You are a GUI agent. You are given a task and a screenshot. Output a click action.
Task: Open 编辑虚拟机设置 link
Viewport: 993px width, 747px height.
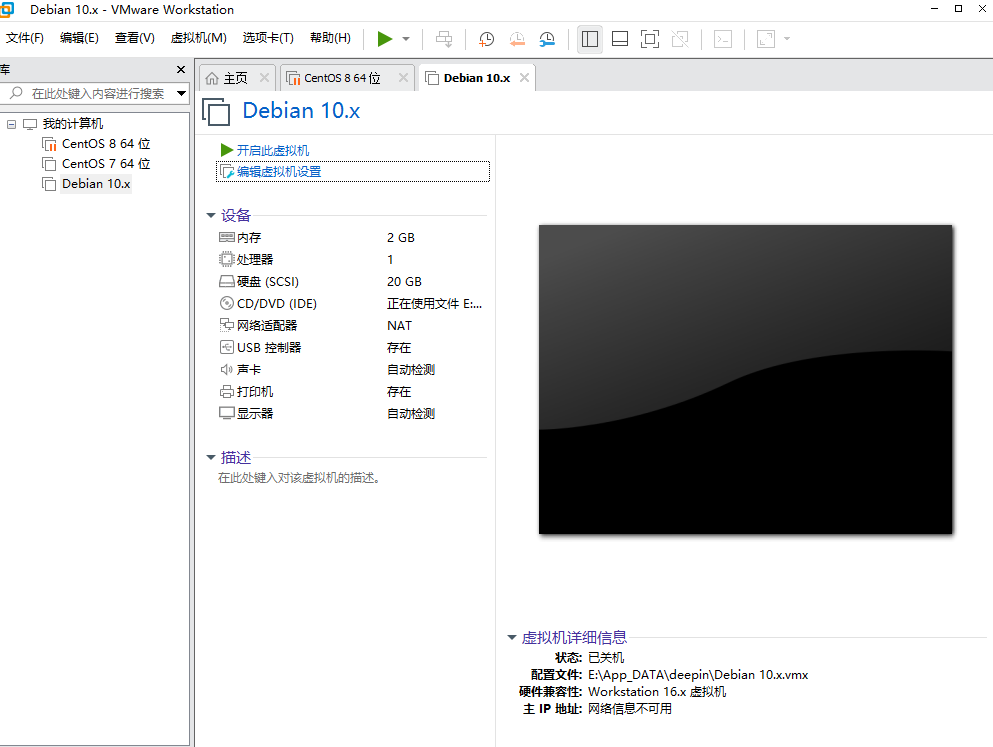click(x=278, y=172)
